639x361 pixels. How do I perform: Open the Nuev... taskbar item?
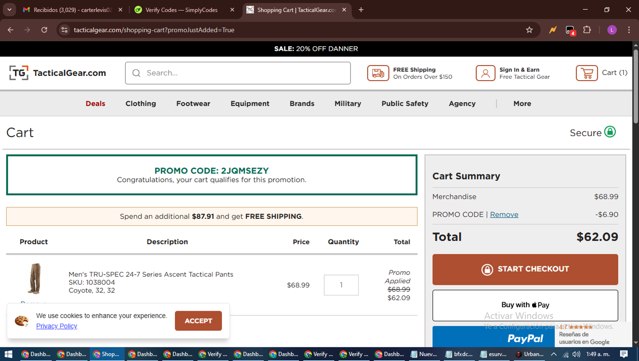[x=424, y=354]
